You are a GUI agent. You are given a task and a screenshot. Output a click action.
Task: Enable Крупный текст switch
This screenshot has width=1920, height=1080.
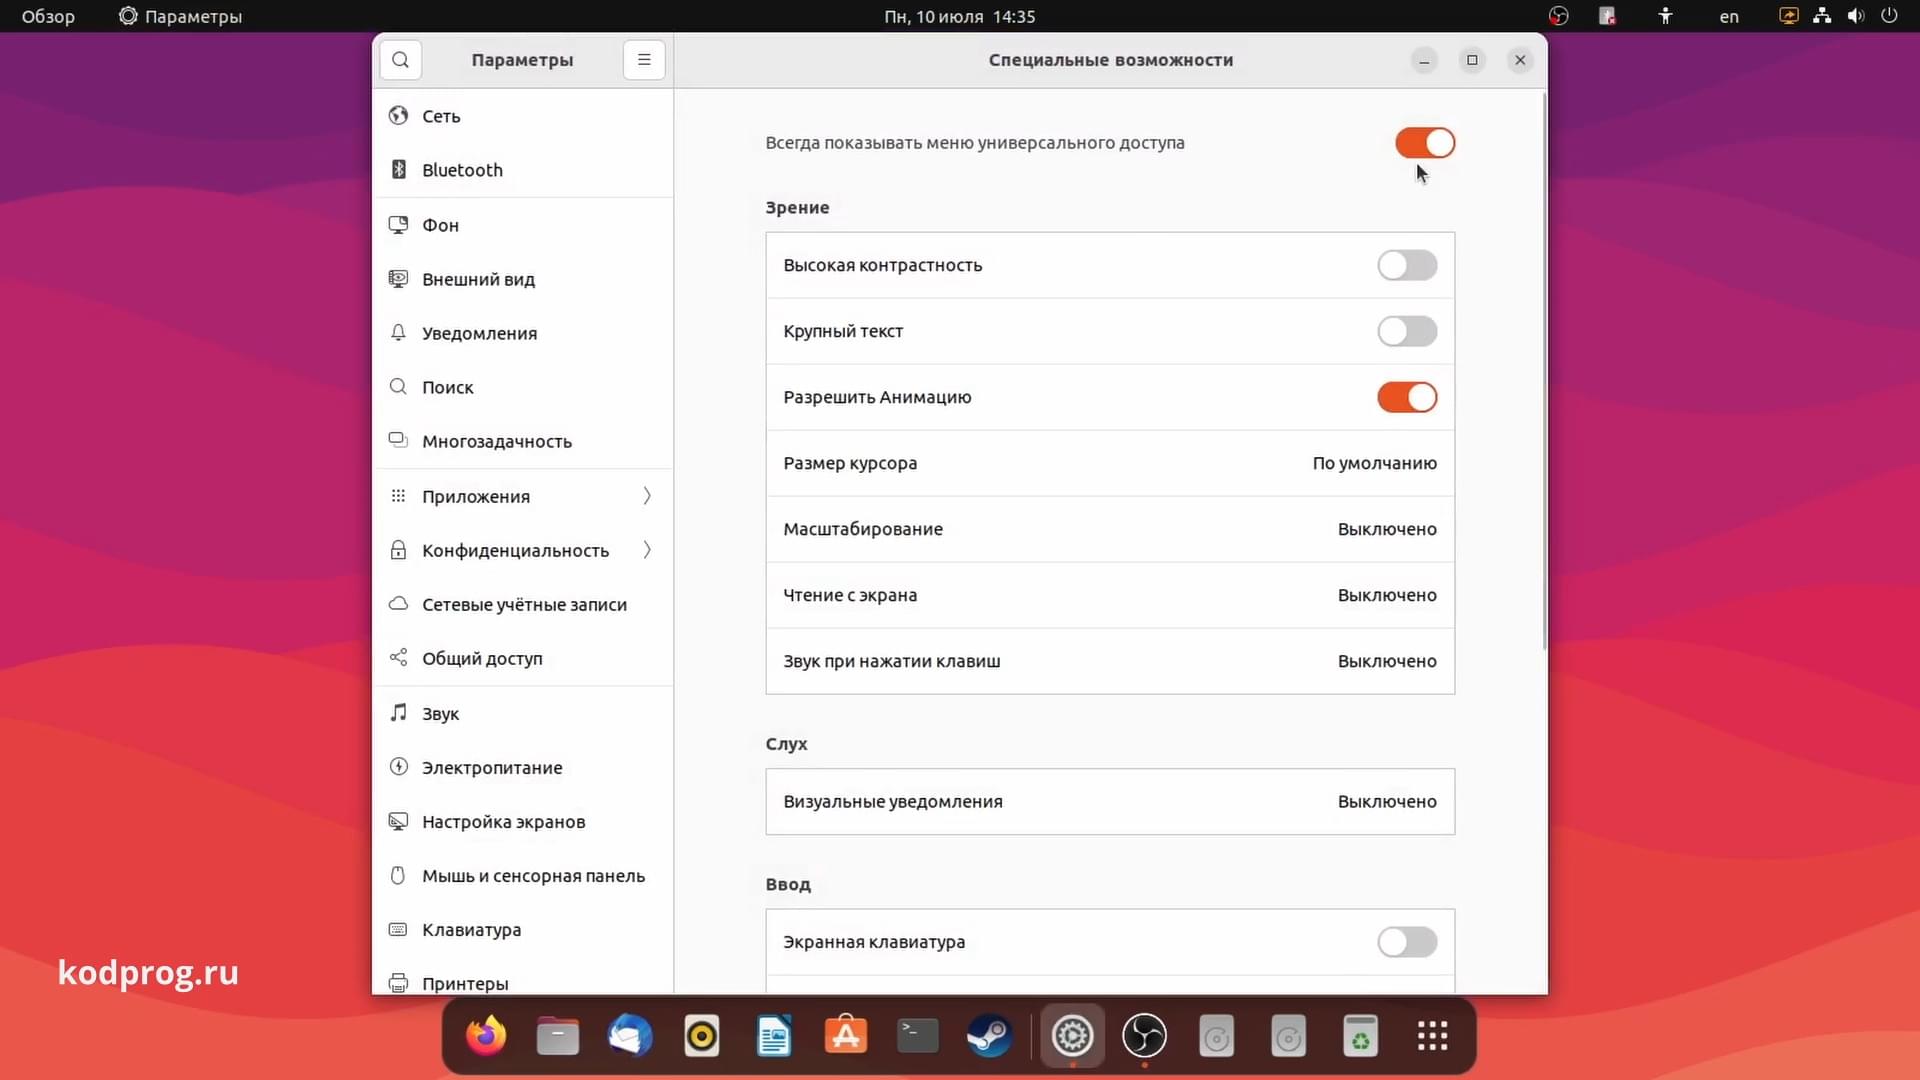[x=1407, y=331]
